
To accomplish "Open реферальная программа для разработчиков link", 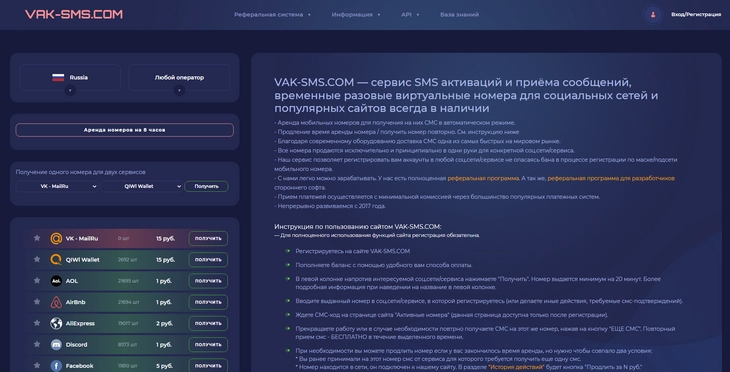I will [611, 178].
